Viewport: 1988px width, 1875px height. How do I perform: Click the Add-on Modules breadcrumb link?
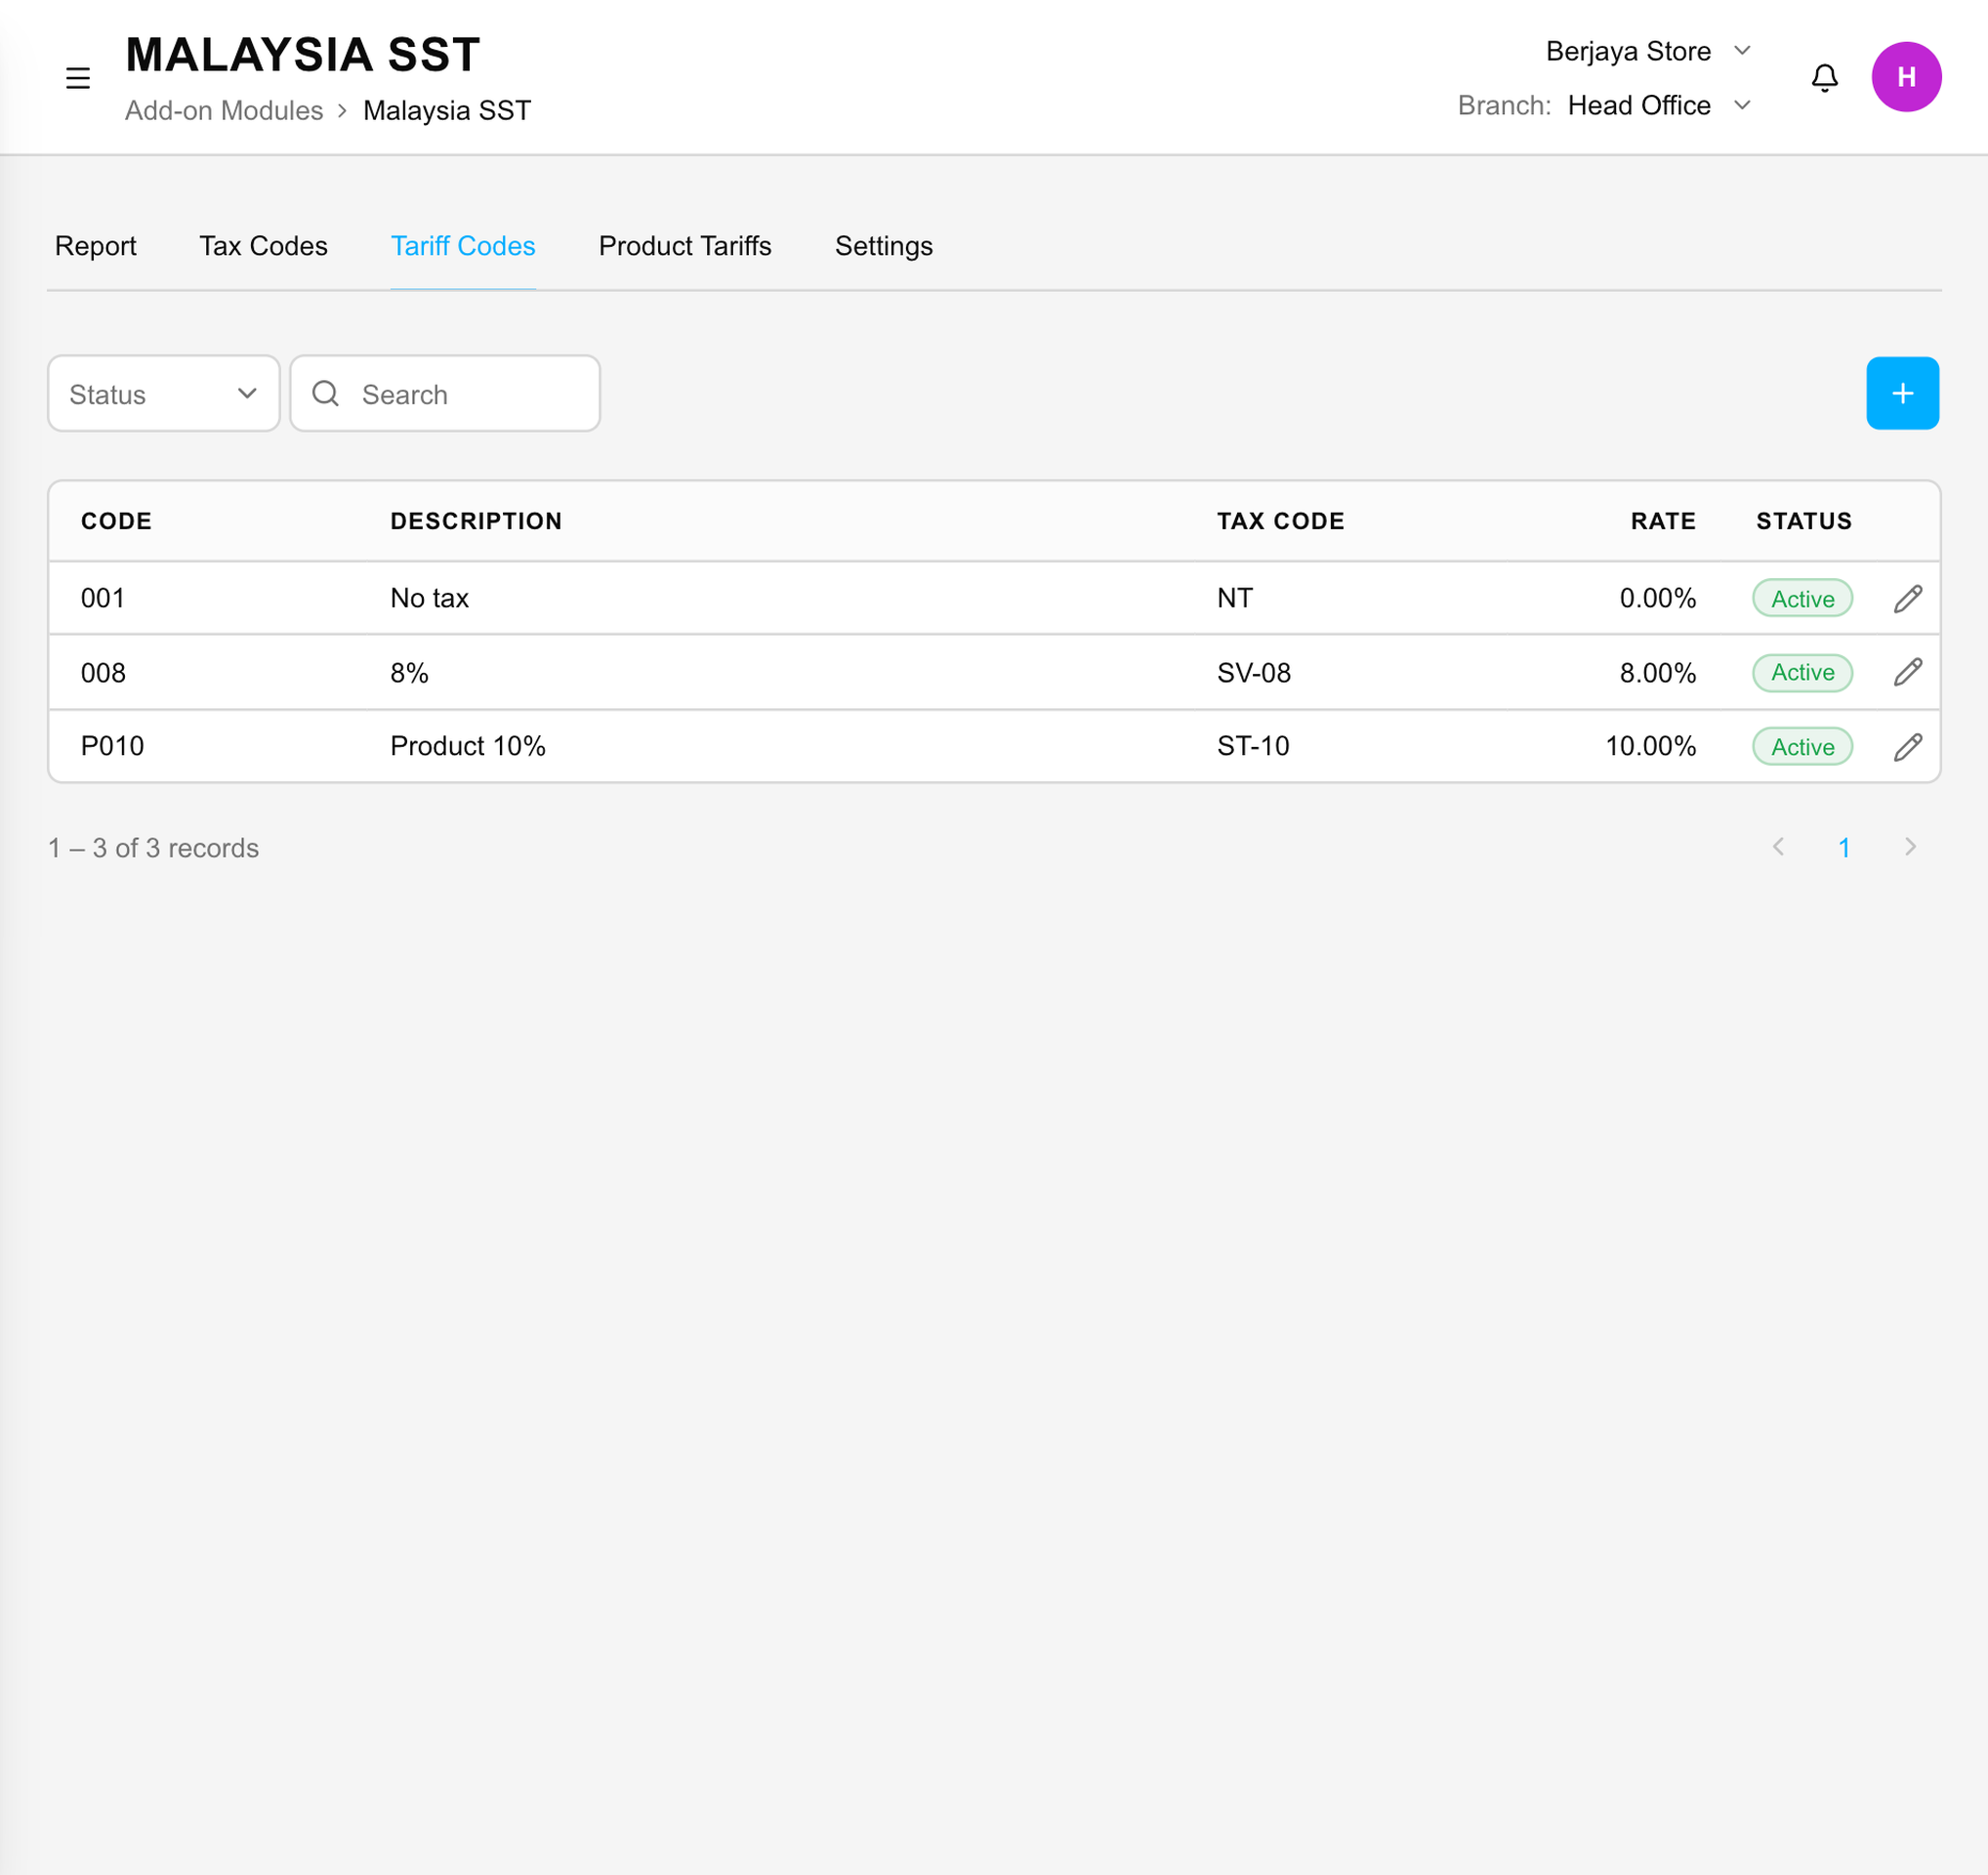(x=224, y=110)
